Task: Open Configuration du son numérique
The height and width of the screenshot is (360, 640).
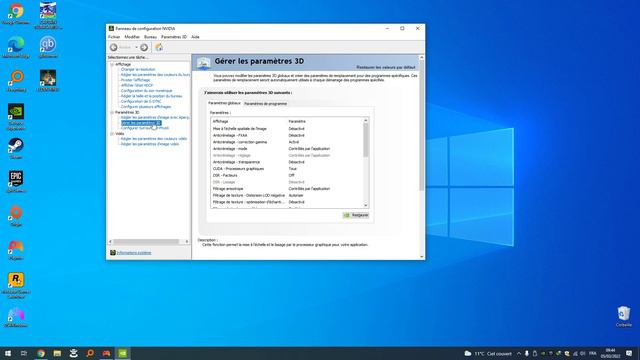Action: tap(147, 91)
